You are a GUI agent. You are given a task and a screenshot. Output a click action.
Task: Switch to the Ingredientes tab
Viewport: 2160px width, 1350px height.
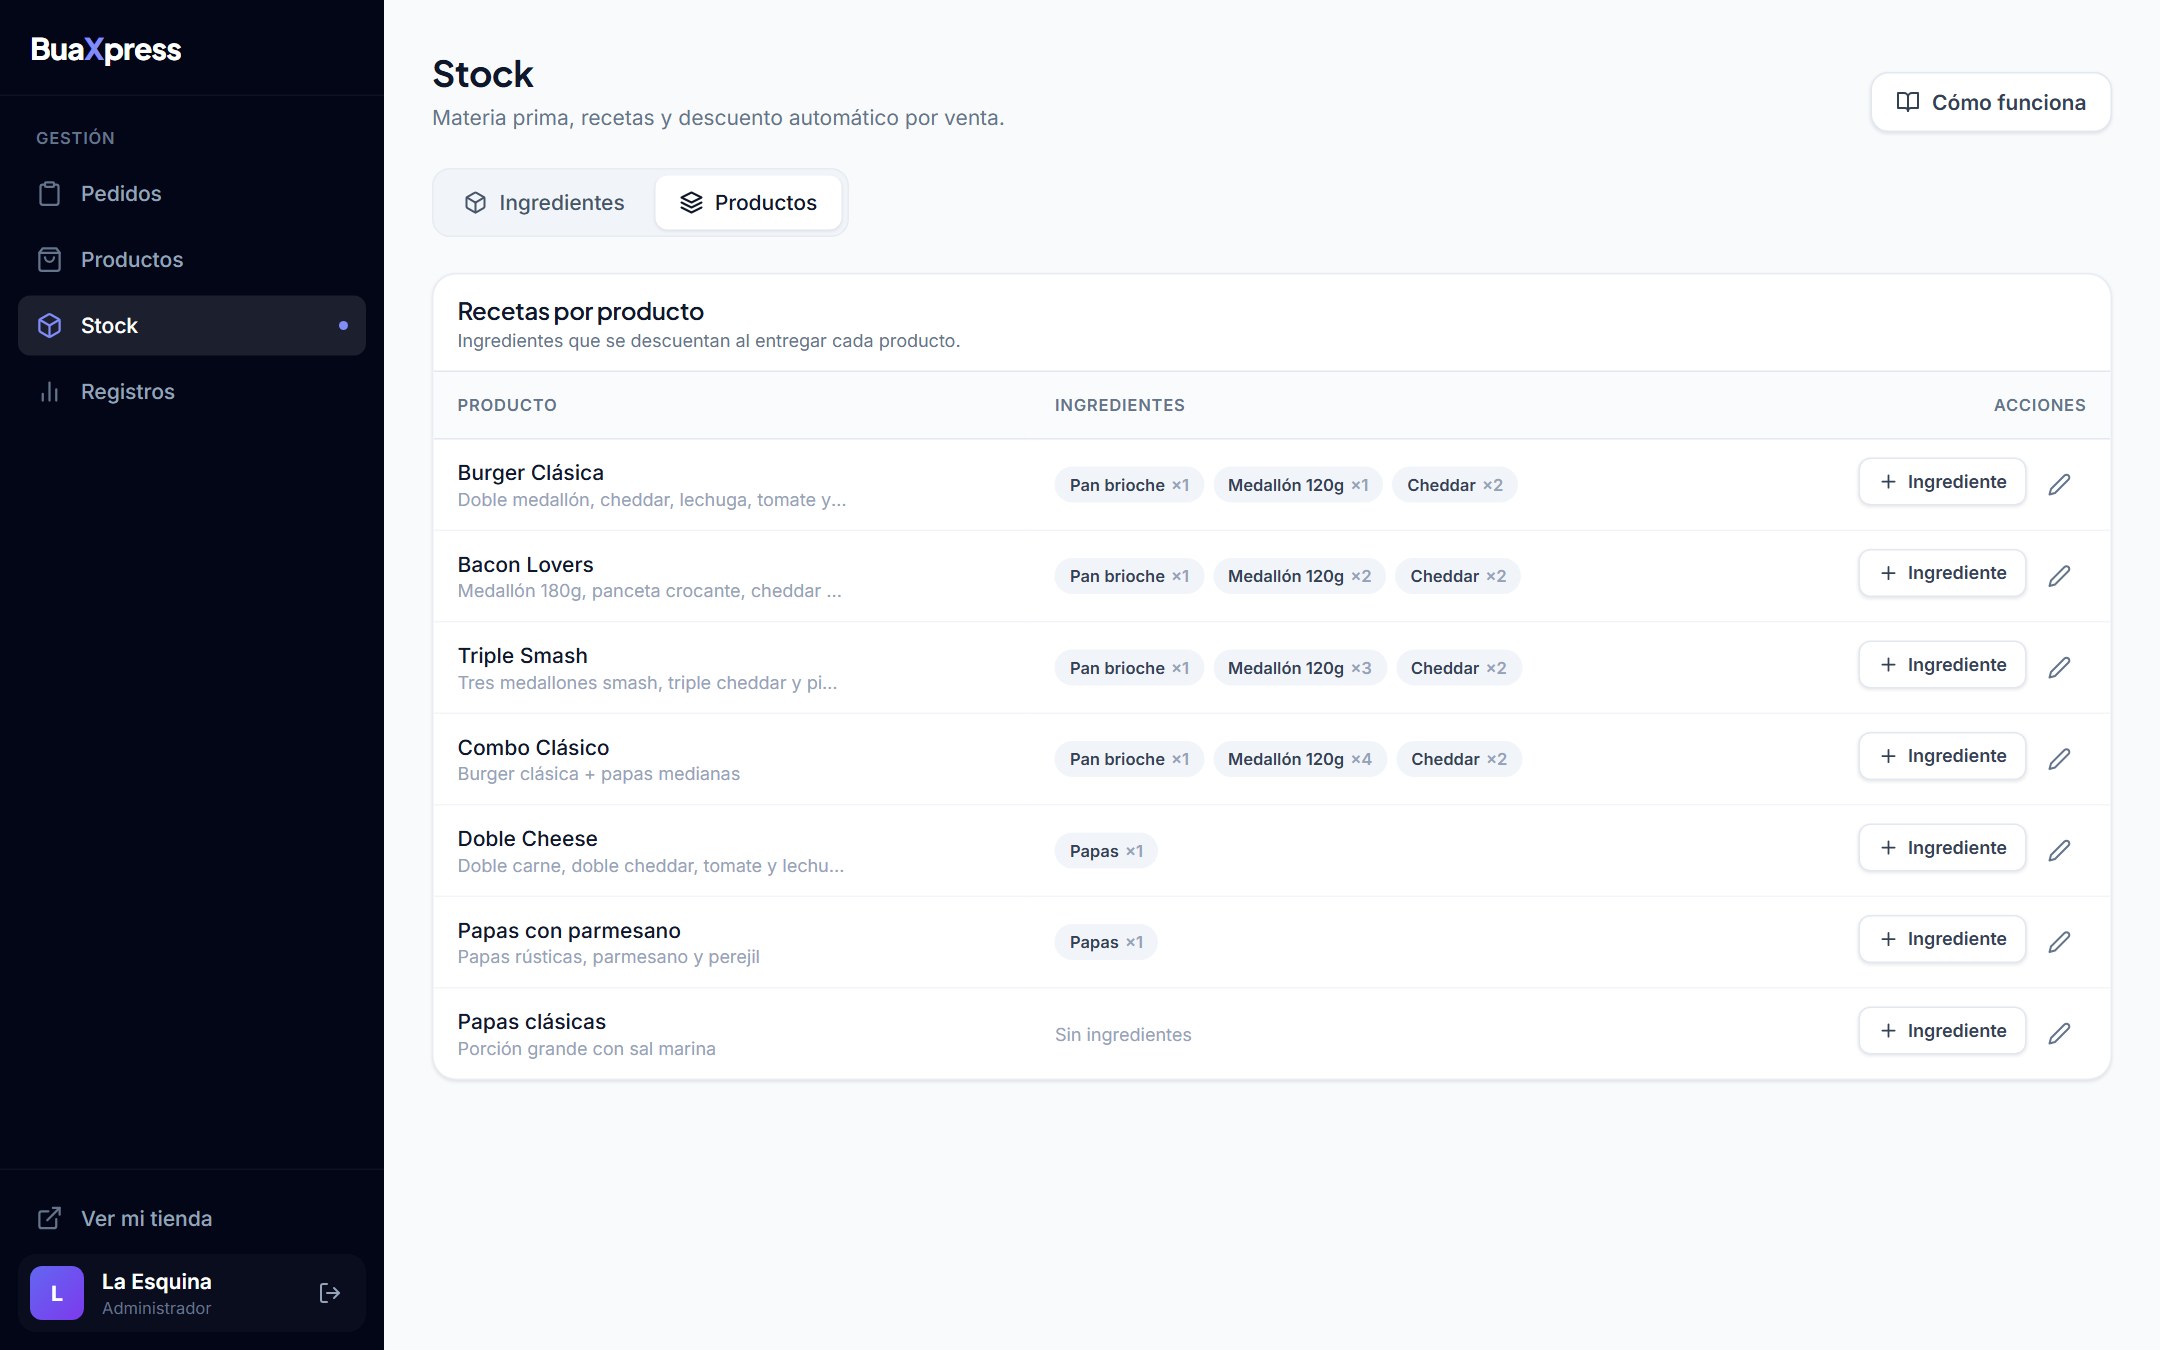click(545, 203)
